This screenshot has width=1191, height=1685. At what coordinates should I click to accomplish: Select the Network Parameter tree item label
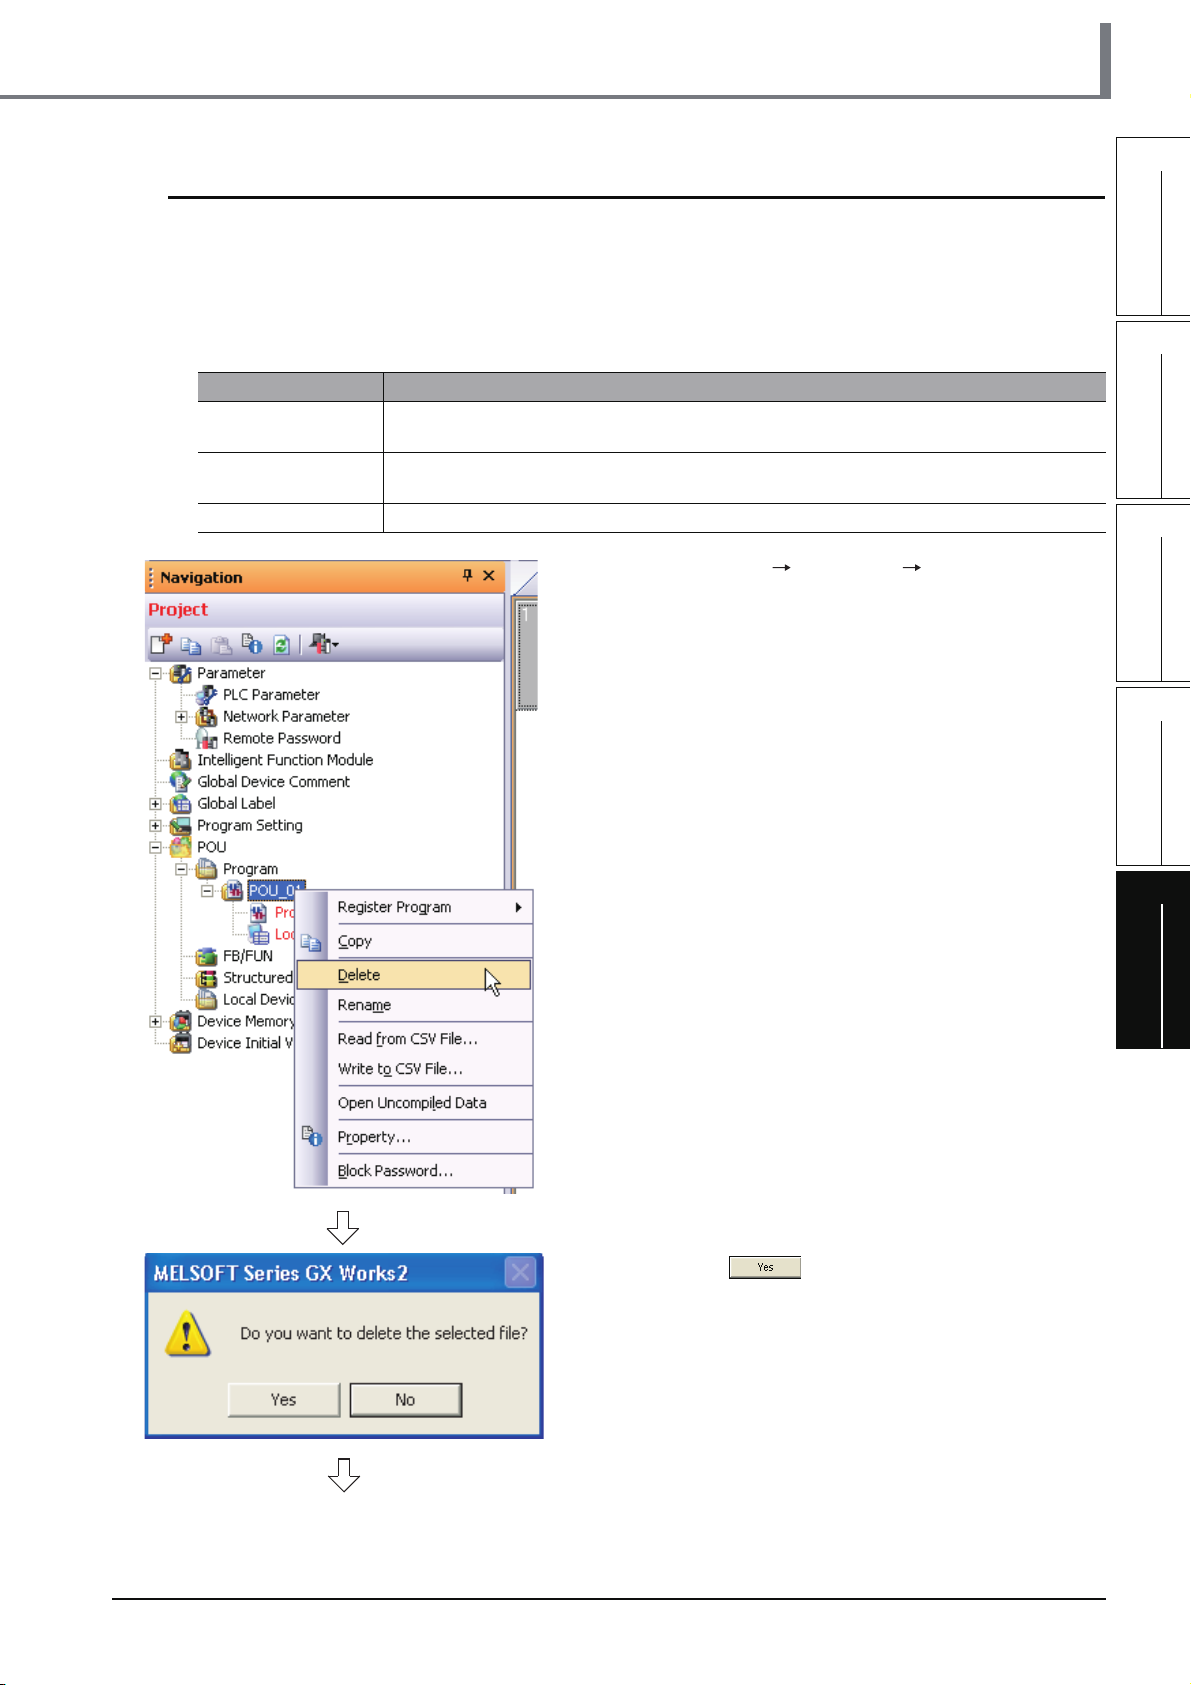[286, 717]
